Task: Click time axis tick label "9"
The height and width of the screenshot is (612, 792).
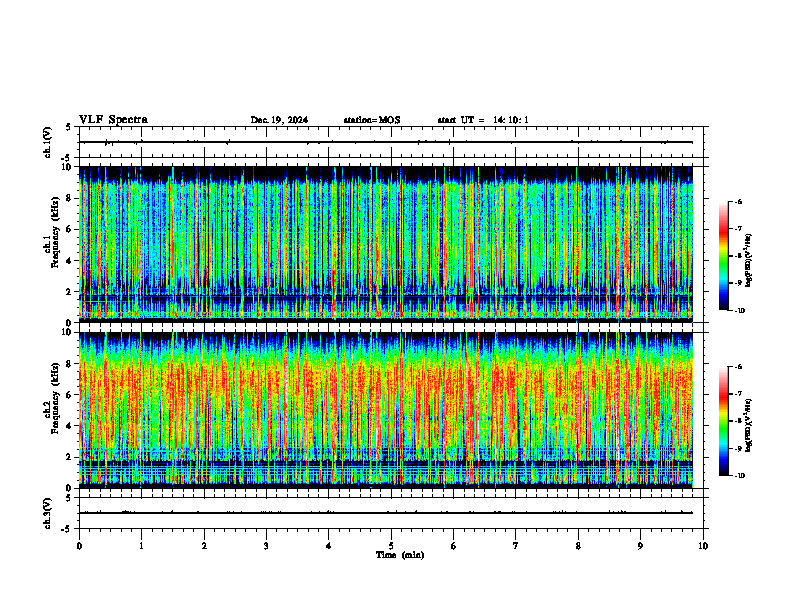Action: pyautogui.click(x=640, y=546)
